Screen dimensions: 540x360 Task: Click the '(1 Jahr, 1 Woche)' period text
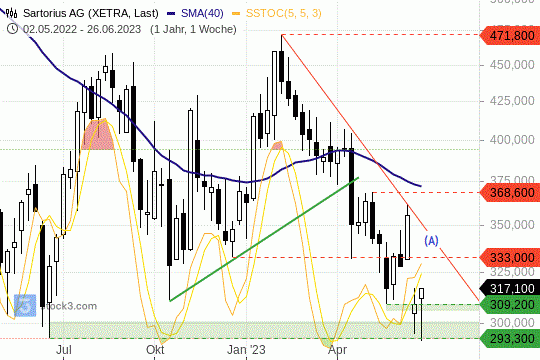coord(193,29)
